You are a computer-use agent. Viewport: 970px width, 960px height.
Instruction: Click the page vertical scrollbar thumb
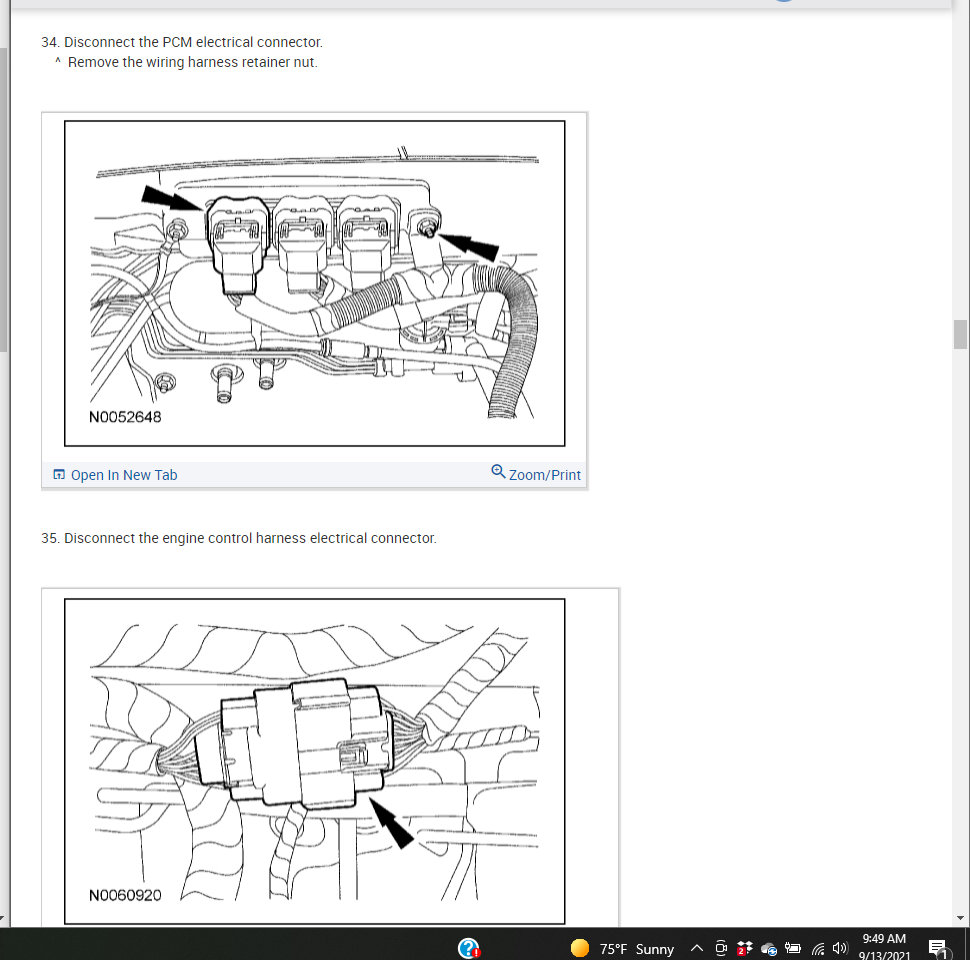[x=960, y=334]
